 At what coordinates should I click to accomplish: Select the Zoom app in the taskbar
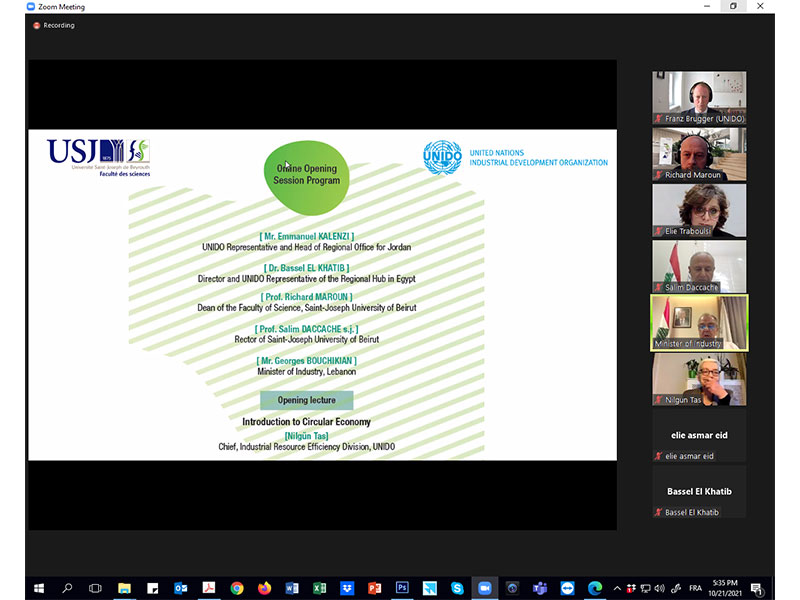pyautogui.click(x=485, y=588)
